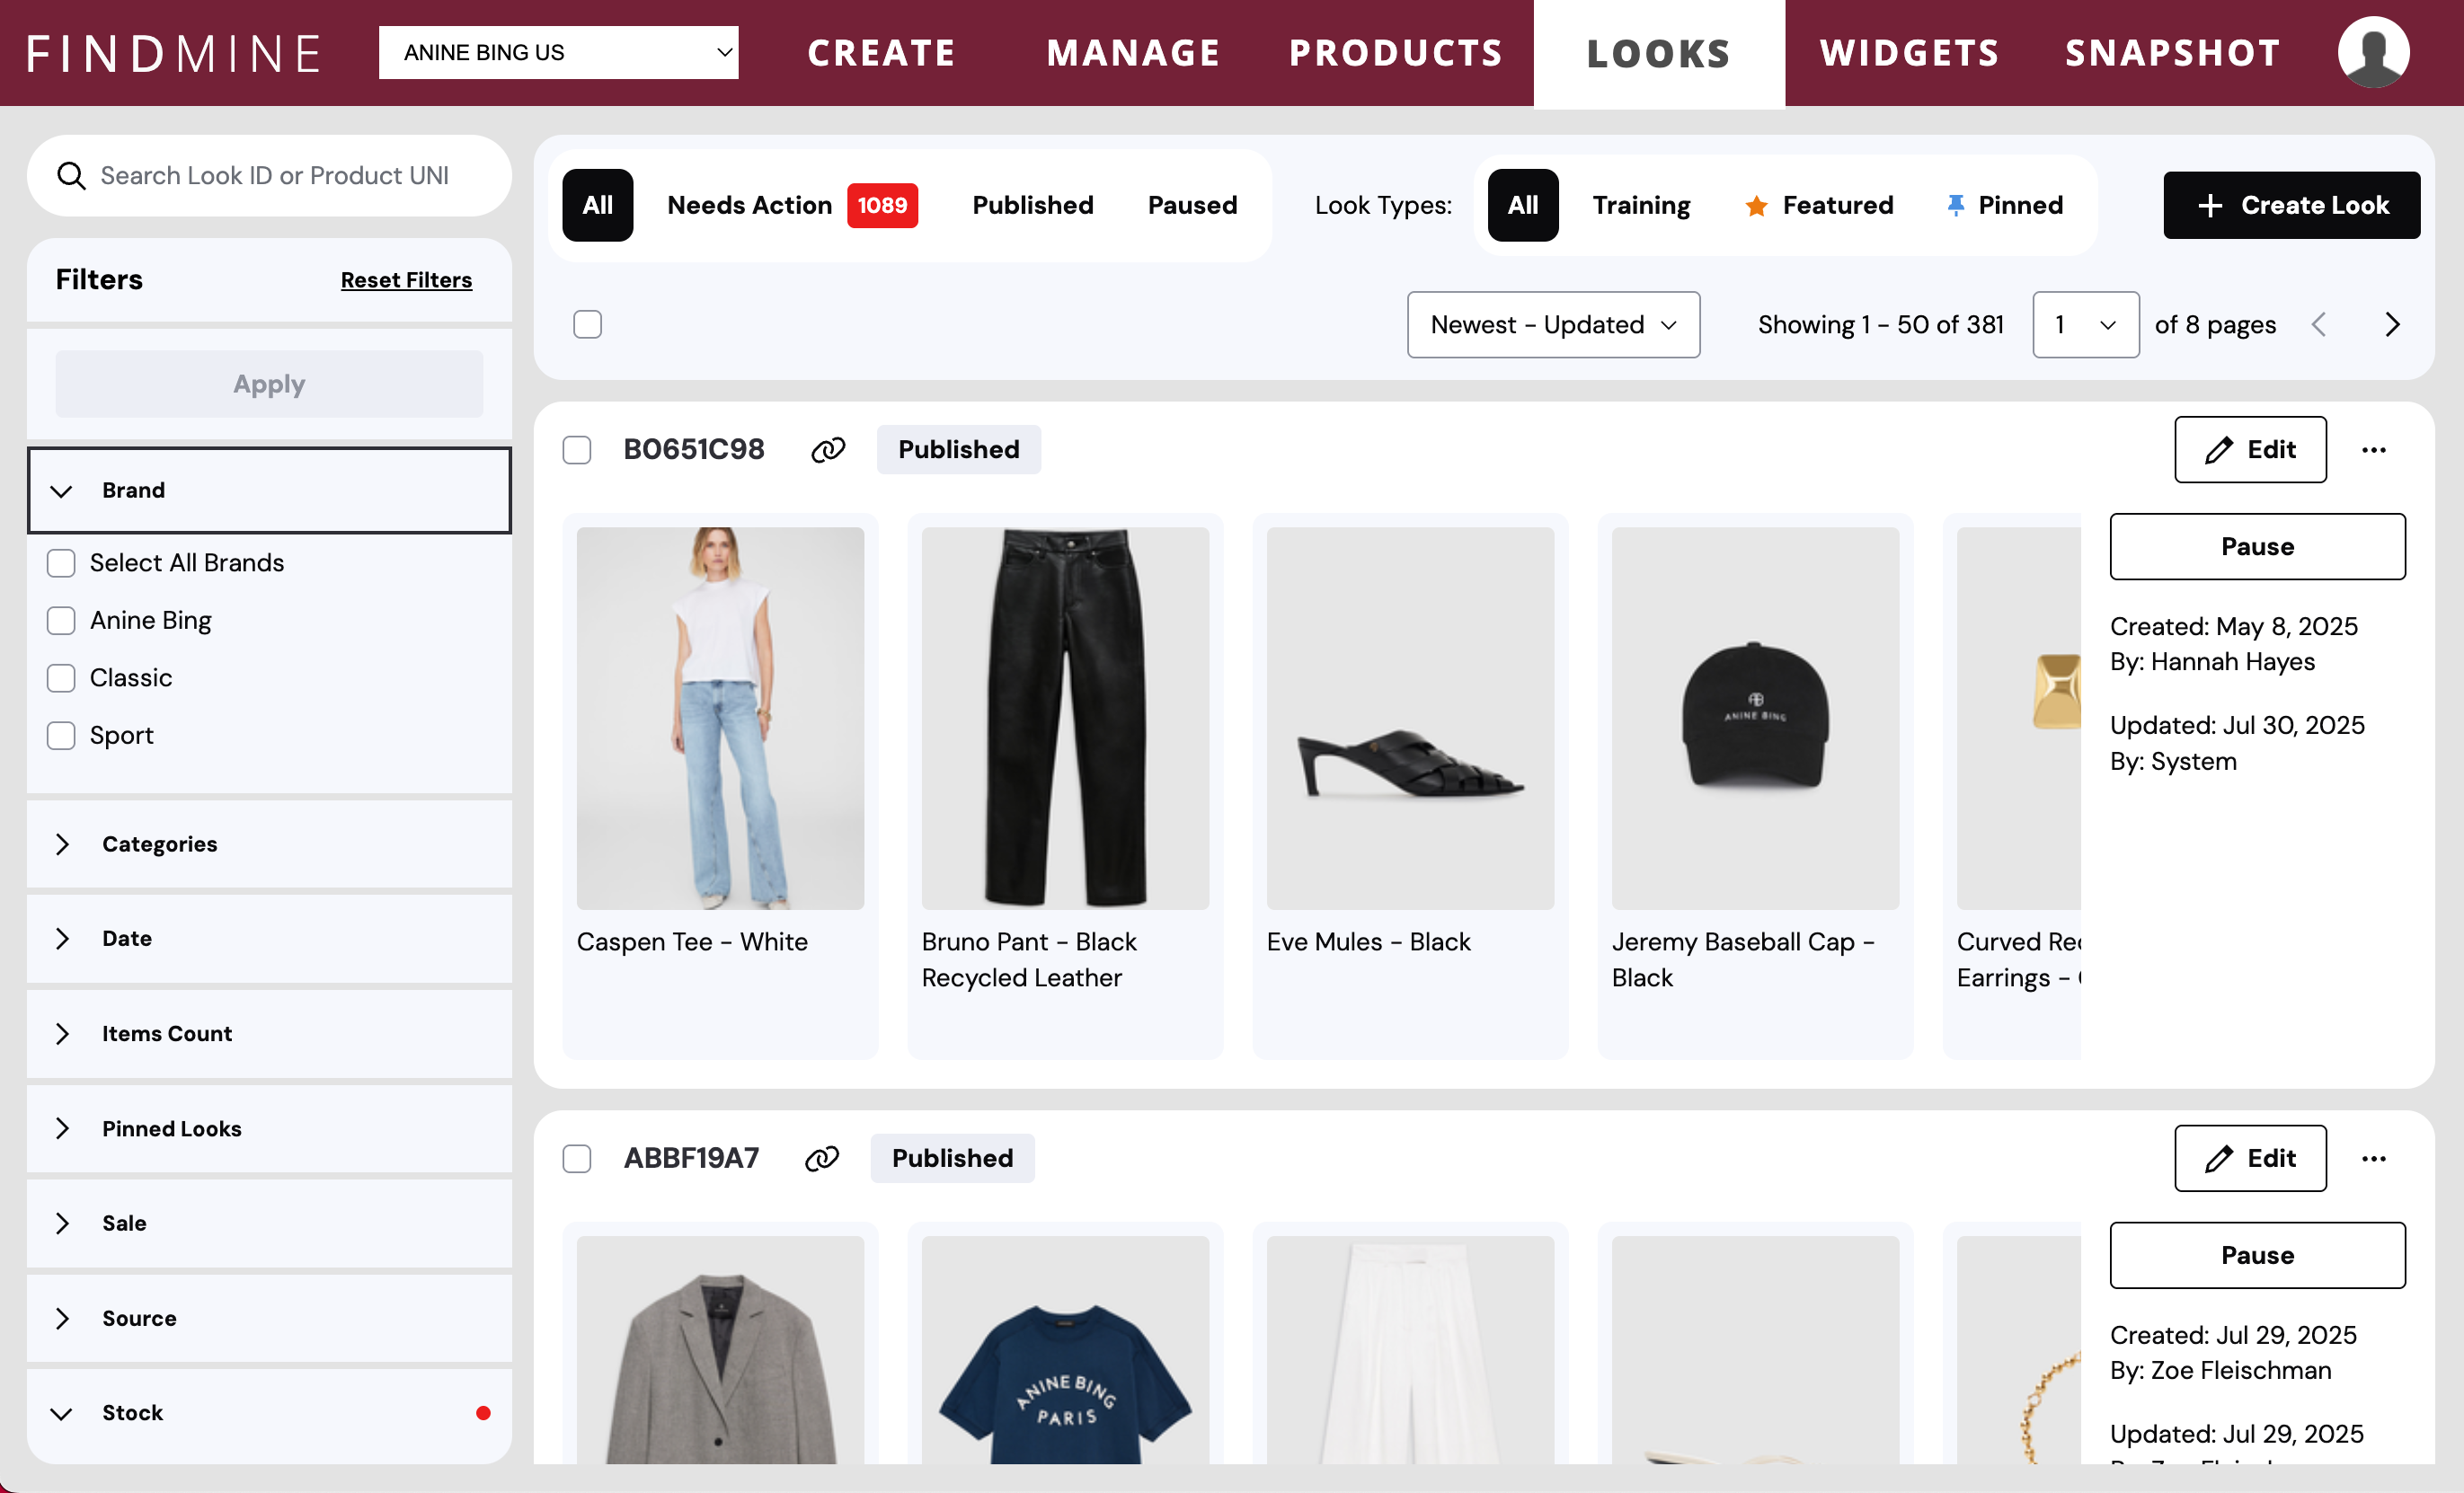Viewport: 2464px width, 1493px height.
Task: Switch to the Needs Action tab
Action: coord(791,205)
